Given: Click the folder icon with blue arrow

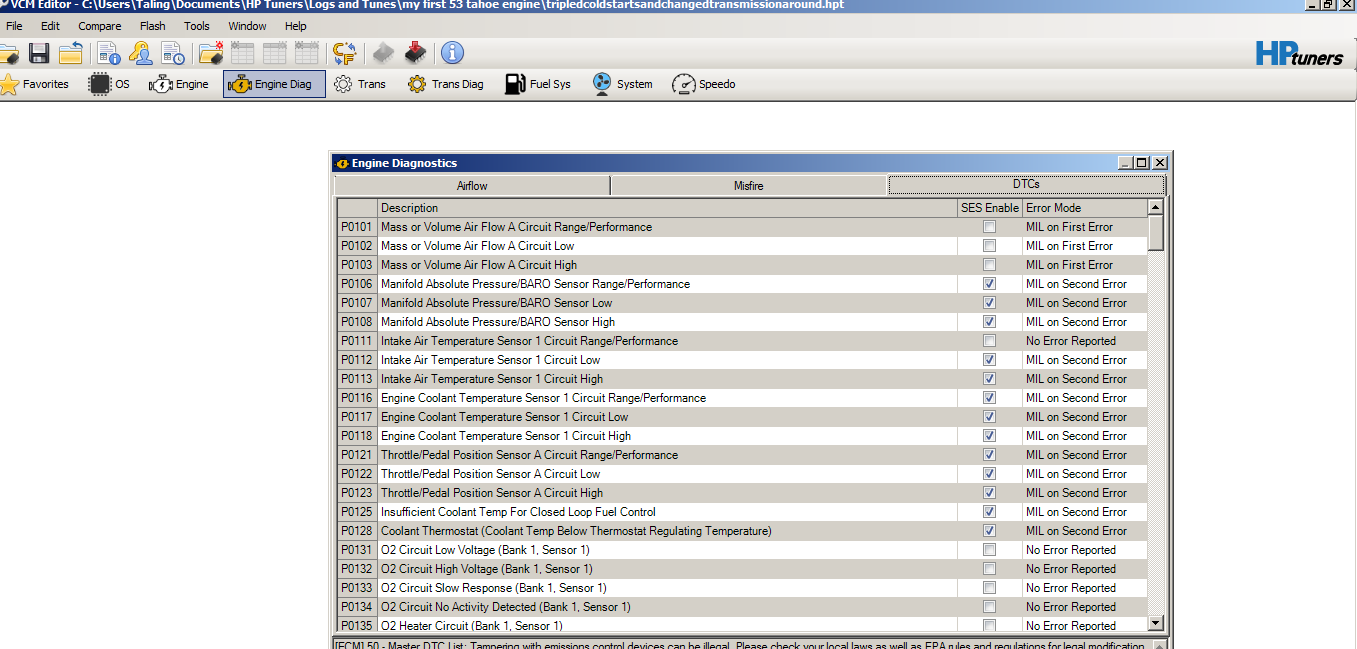Looking at the screenshot, I should [70, 53].
